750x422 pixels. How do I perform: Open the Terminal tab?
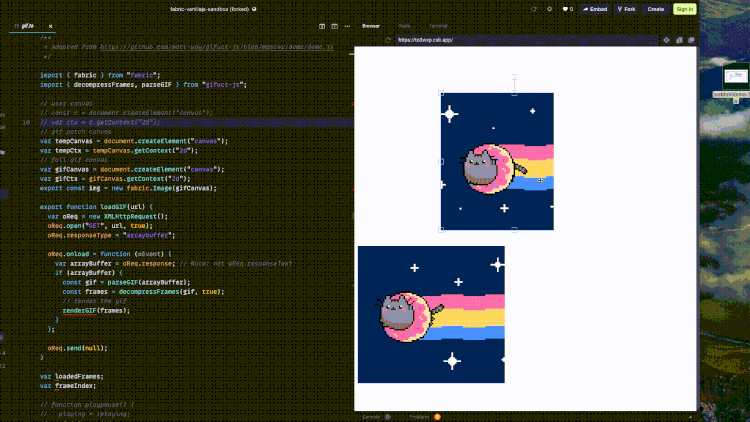coord(438,25)
